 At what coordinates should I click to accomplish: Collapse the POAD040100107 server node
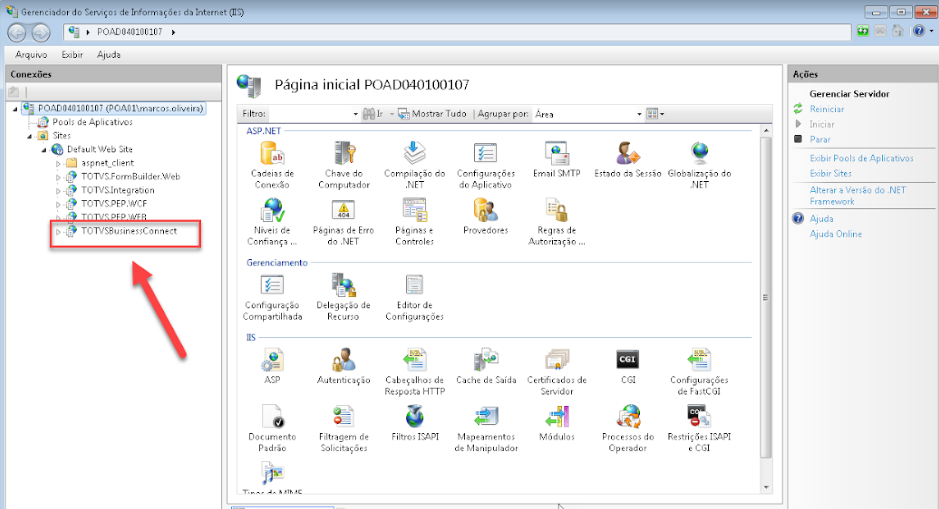(15, 109)
